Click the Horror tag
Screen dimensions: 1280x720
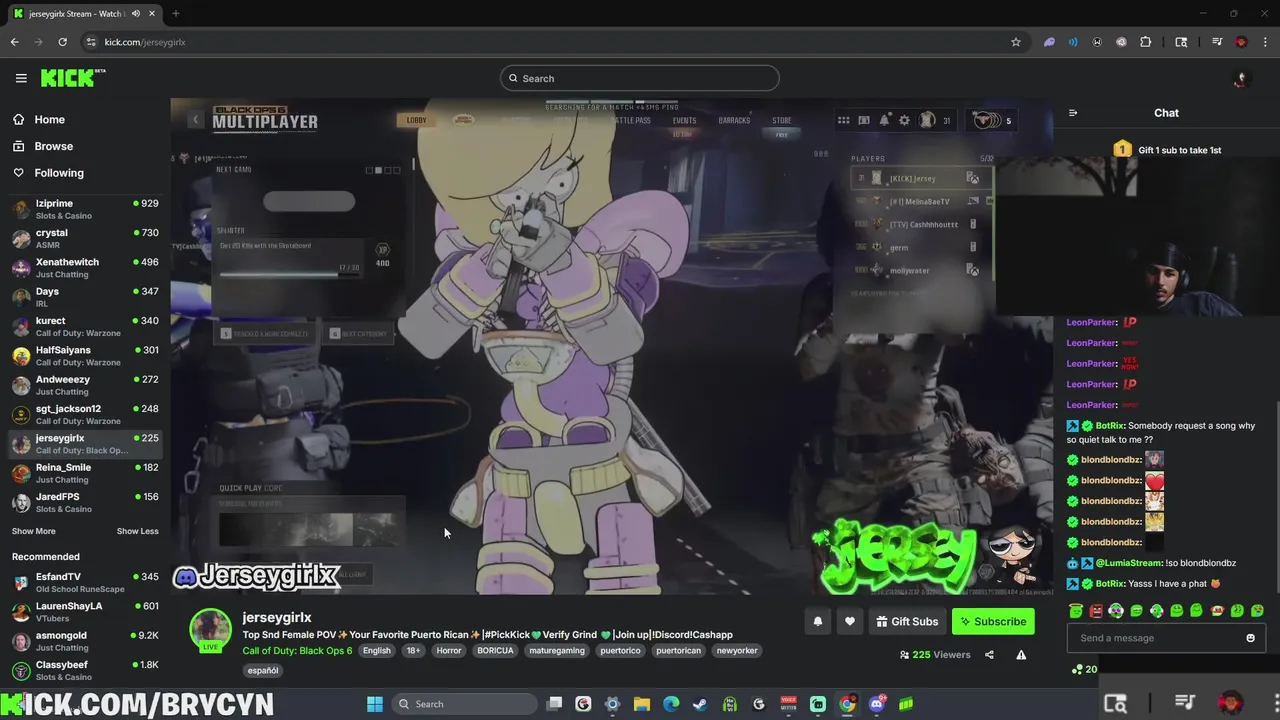(x=449, y=650)
